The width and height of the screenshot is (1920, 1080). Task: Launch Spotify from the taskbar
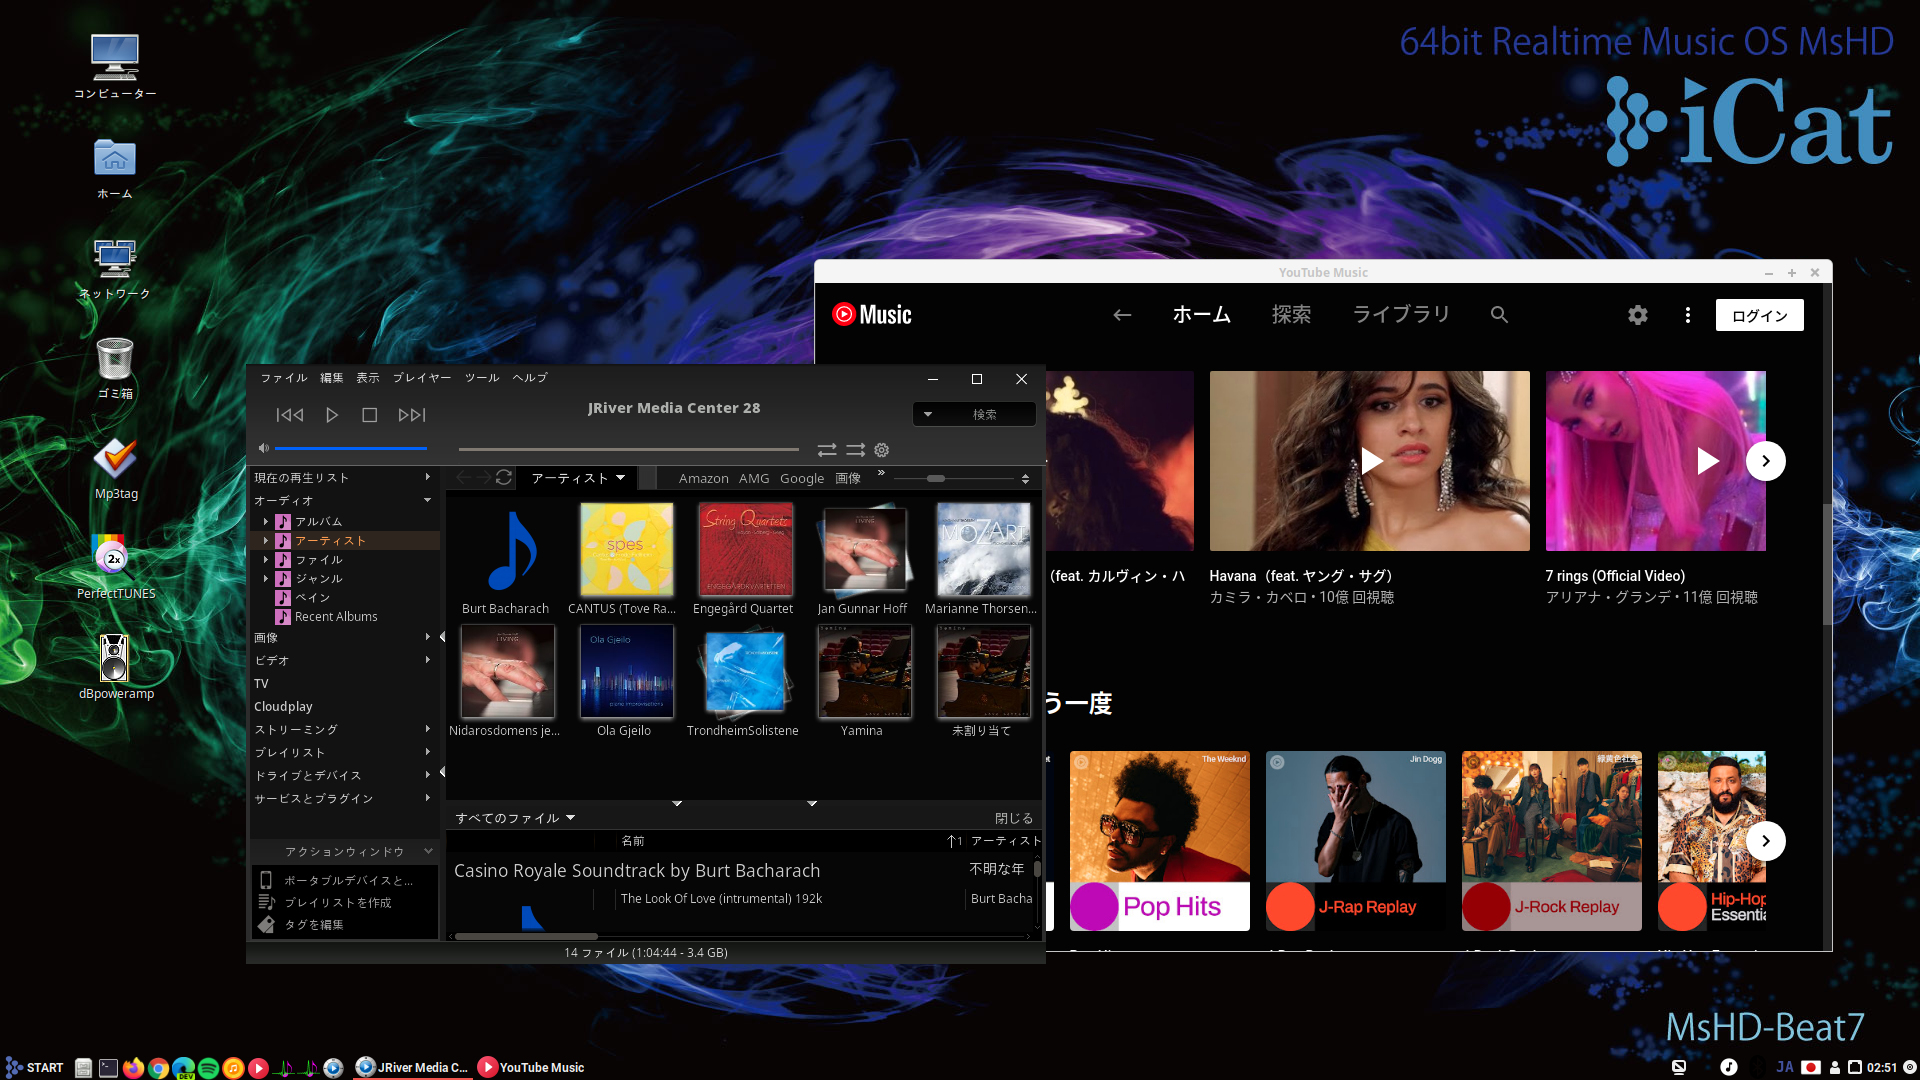click(x=208, y=1068)
